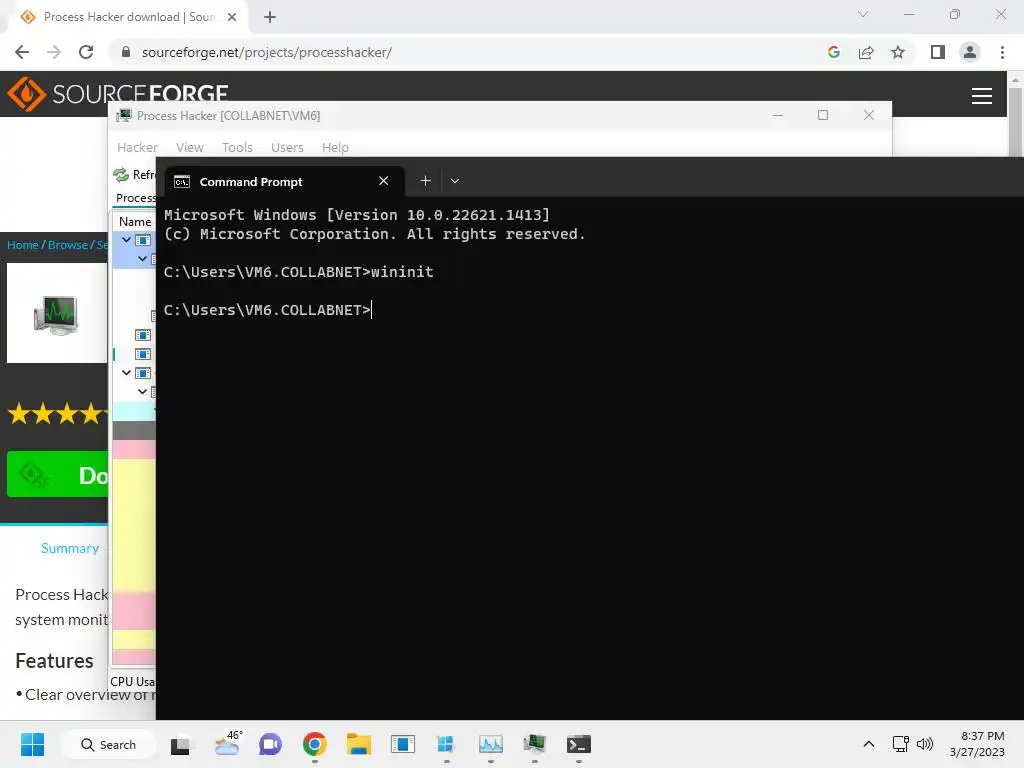
Task: Switch to Terminal on the taskbar
Action: [x=579, y=744]
